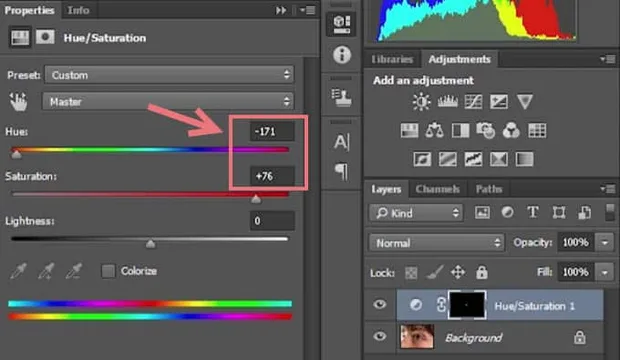Add a Levels adjustment
620x360 pixels.
tap(448, 102)
